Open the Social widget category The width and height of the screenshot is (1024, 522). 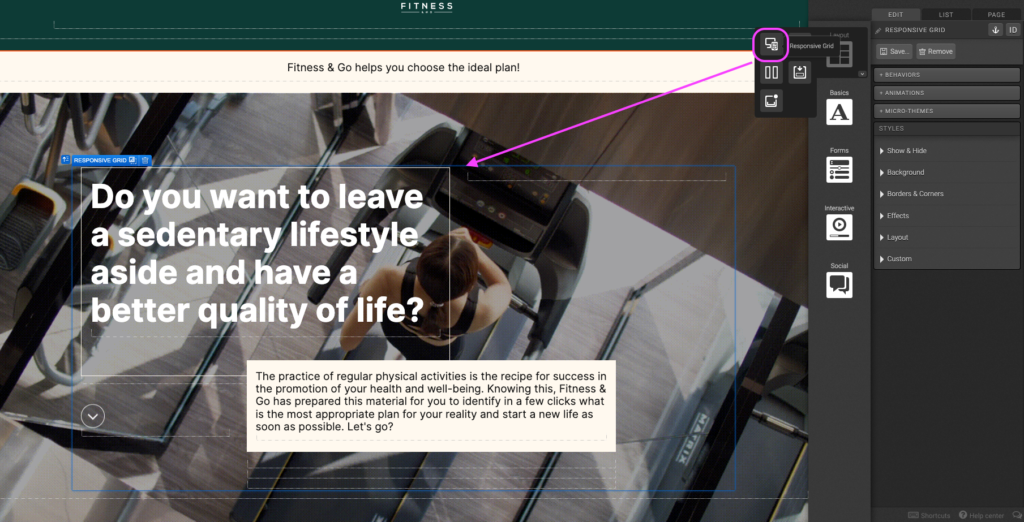click(x=839, y=285)
